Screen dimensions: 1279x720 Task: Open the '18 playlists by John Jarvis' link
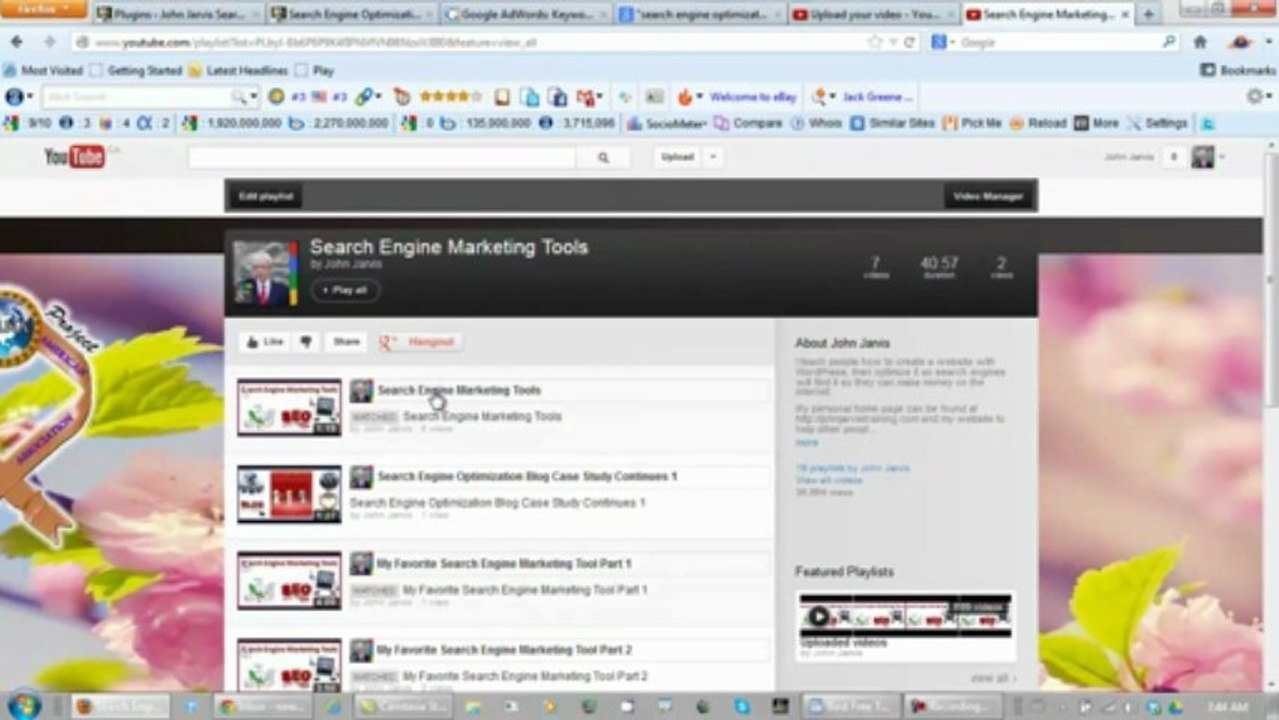(x=852, y=468)
